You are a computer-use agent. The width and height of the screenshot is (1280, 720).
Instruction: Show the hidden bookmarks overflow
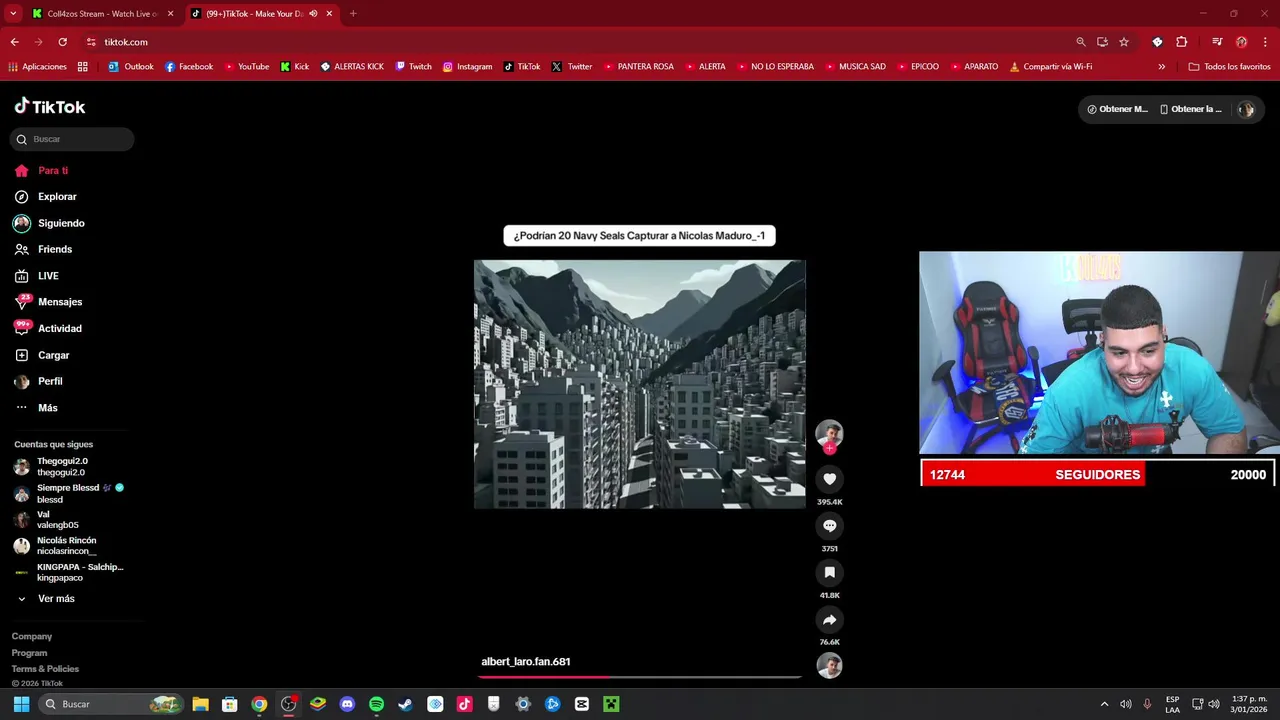(1161, 67)
